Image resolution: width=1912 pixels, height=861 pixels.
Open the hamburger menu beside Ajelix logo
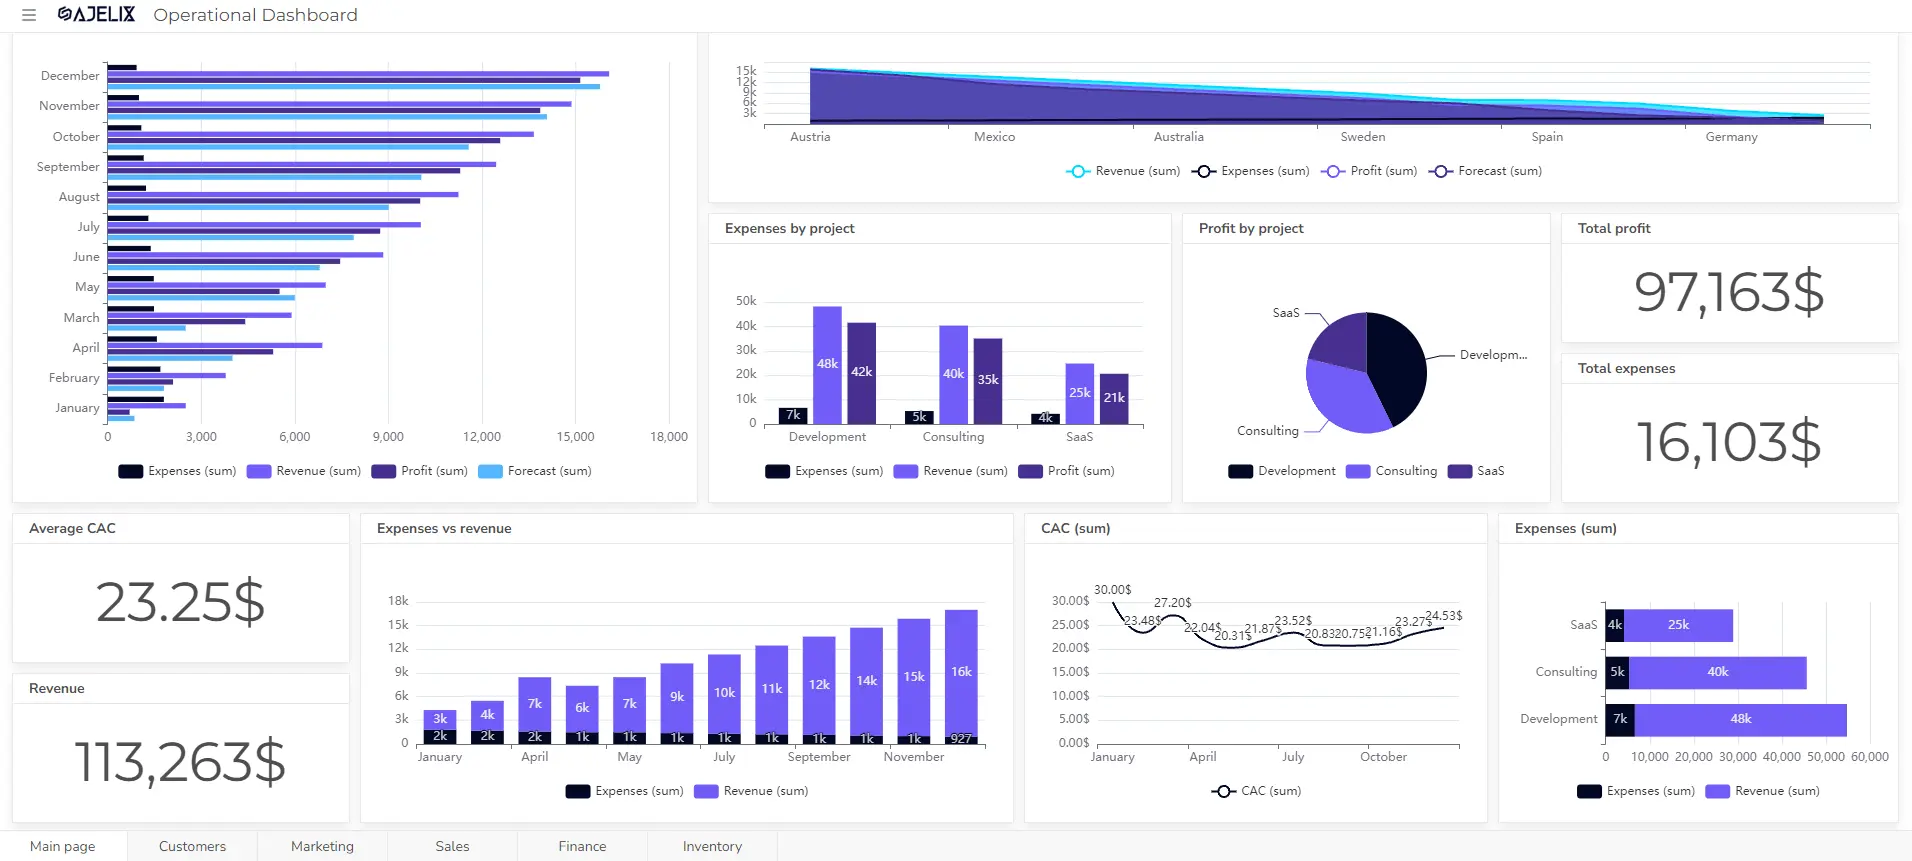click(29, 15)
